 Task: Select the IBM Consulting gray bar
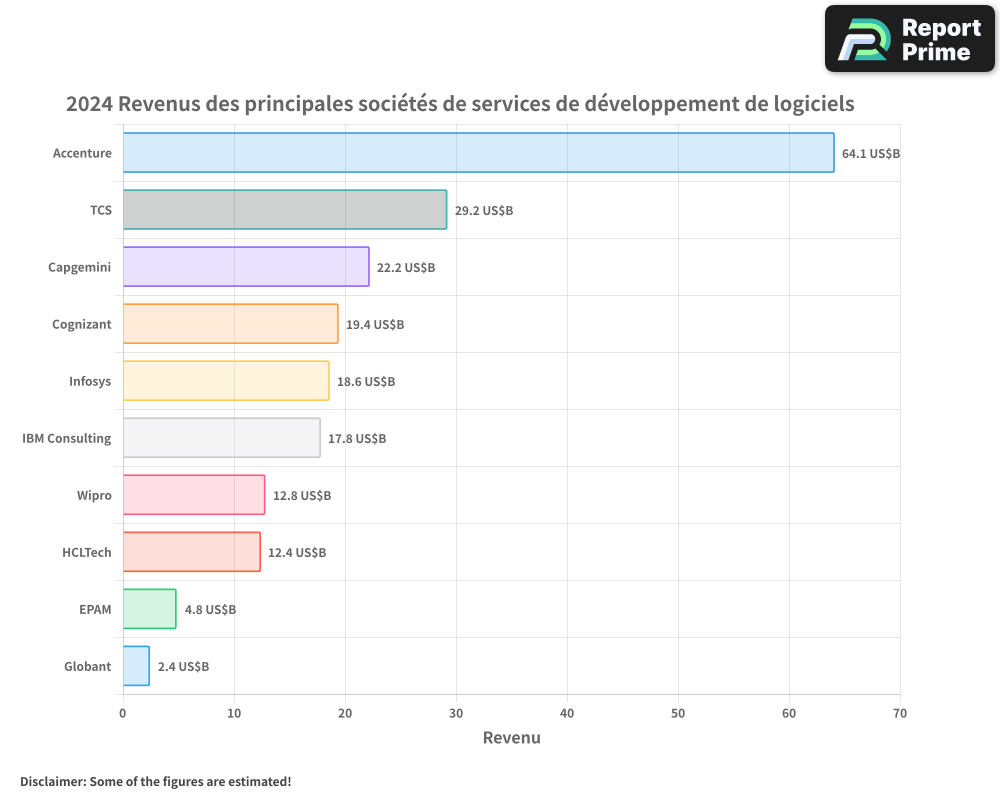pos(220,438)
